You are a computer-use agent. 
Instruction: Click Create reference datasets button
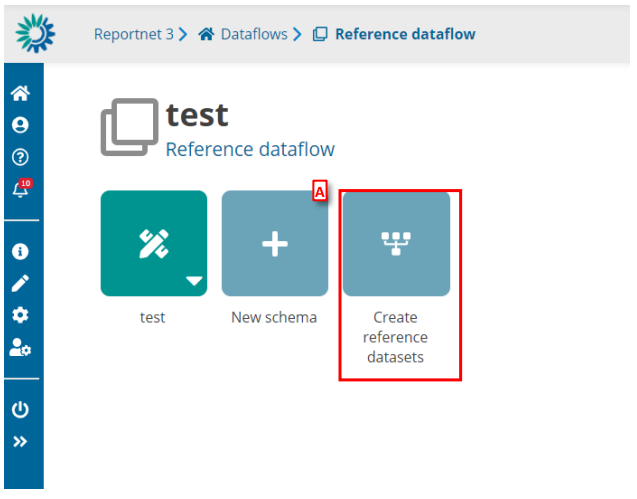click(396, 243)
